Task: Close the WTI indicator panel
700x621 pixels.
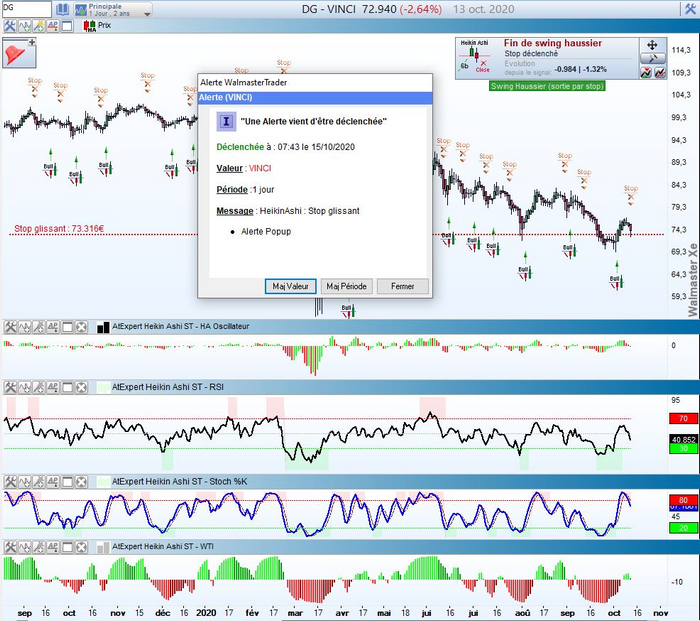Action: click(x=81, y=547)
